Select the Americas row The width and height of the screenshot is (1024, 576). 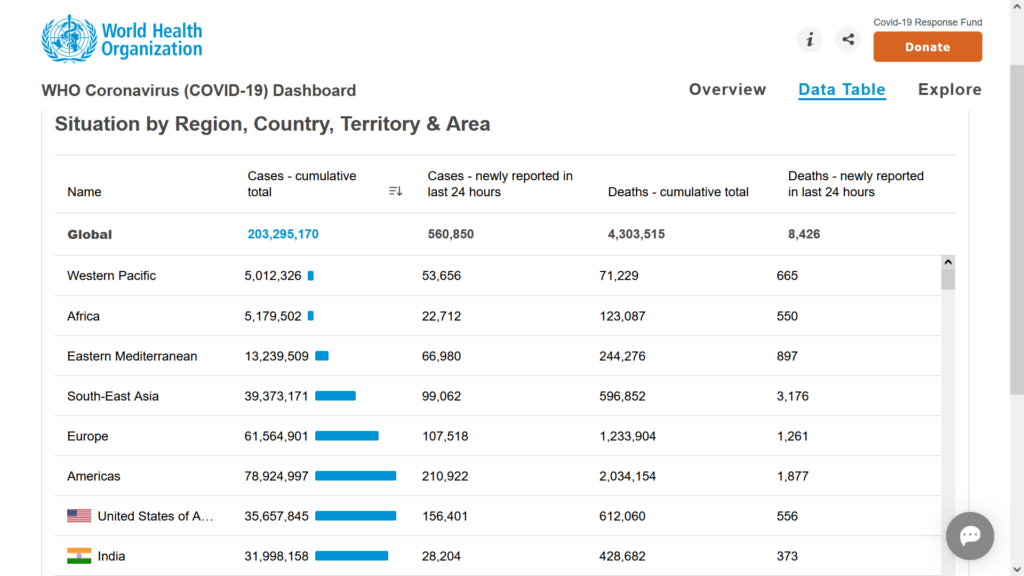[498, 476]
